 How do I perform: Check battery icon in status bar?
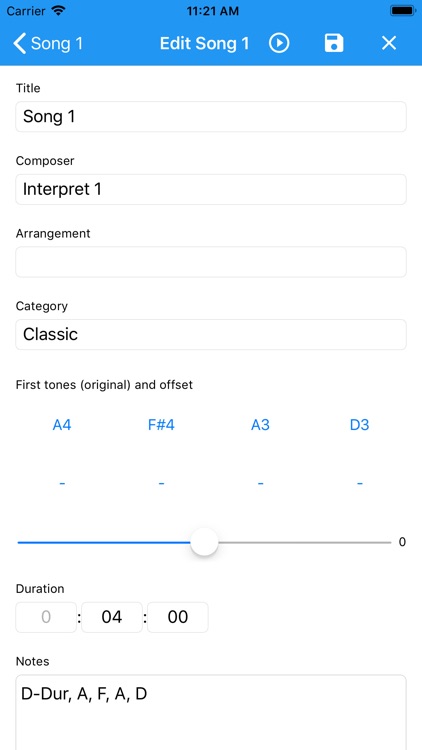pos(403,11)
